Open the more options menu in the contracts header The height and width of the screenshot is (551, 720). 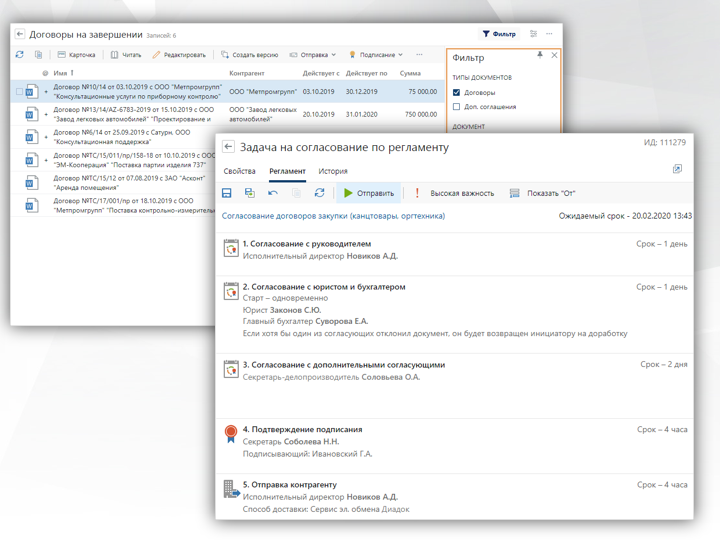click(549, 34)
